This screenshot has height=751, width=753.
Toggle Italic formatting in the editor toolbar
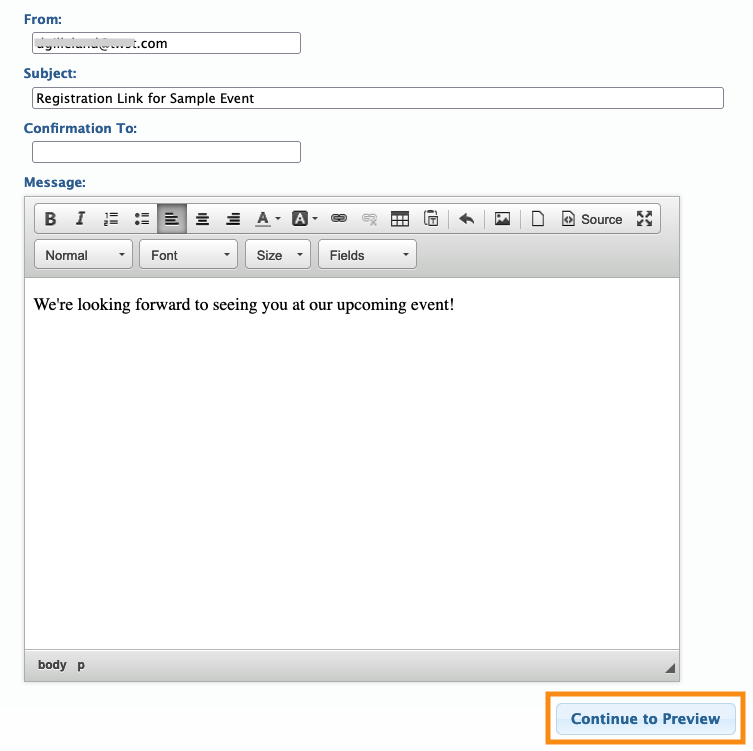80,219
